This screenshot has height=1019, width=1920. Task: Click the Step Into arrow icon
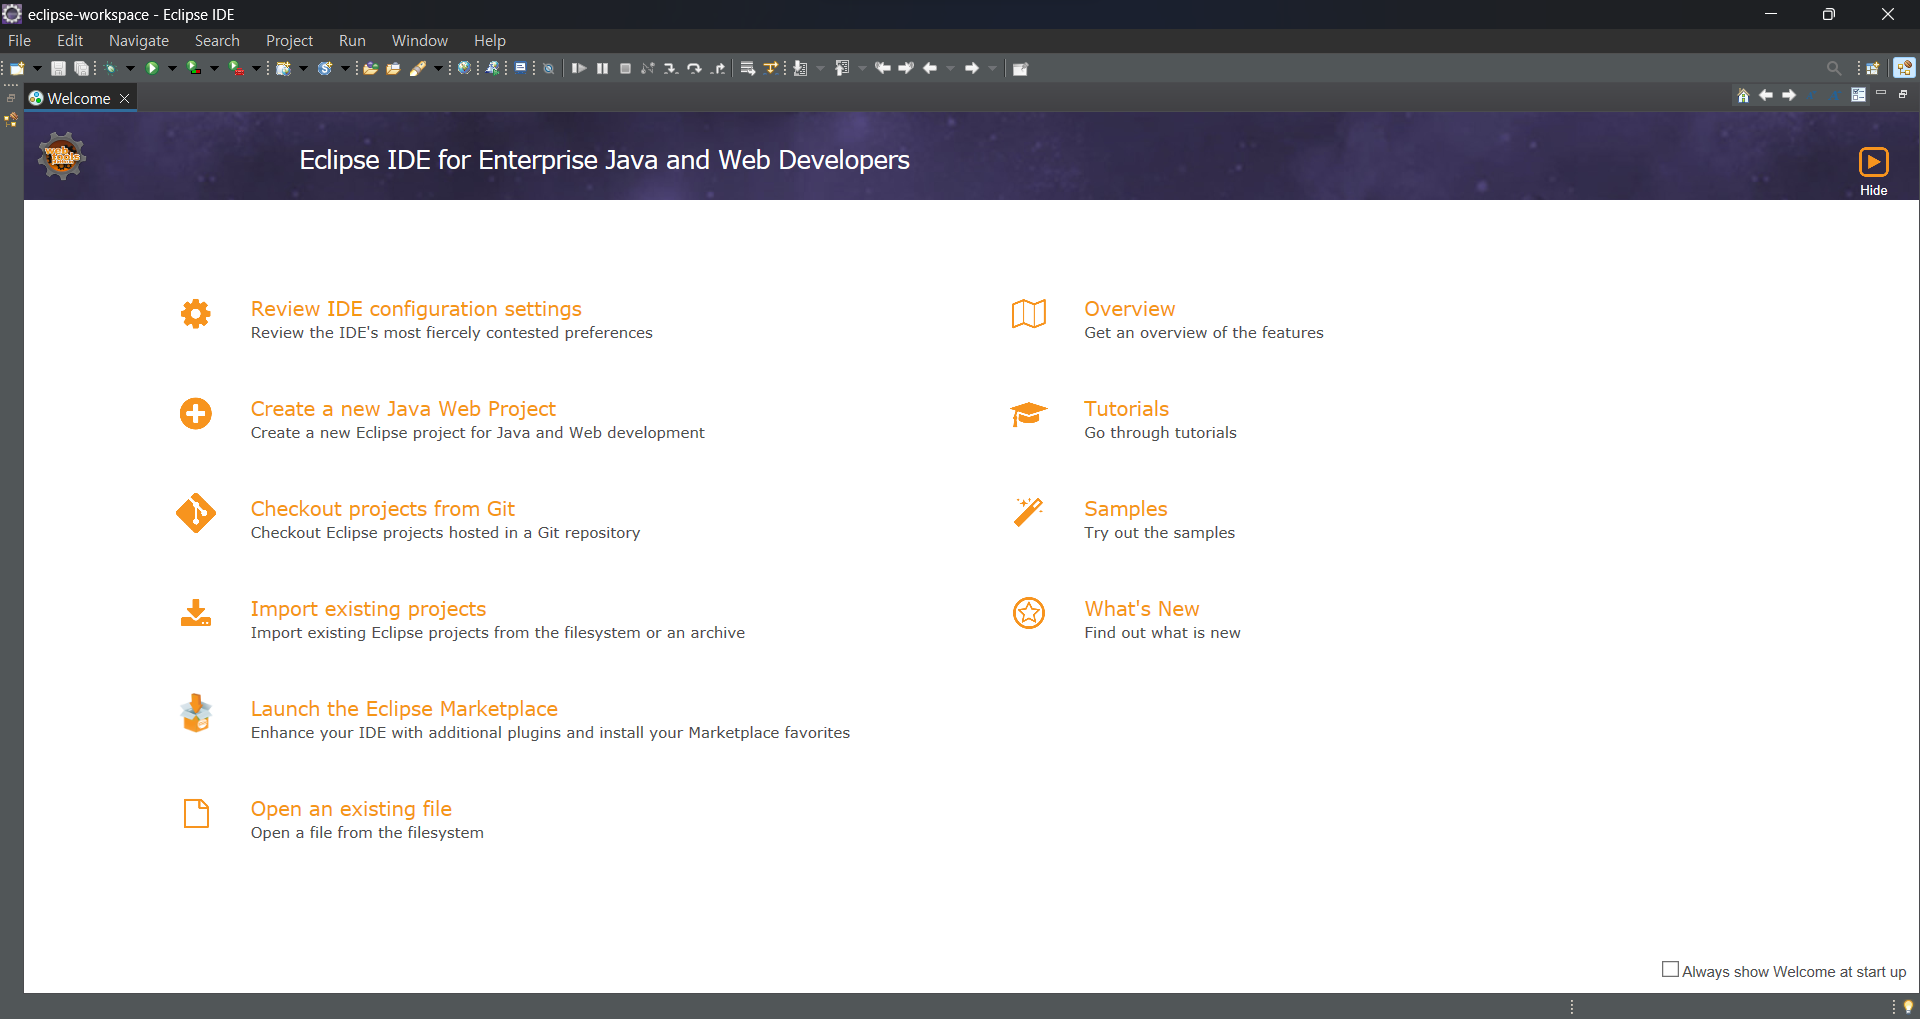671,68
